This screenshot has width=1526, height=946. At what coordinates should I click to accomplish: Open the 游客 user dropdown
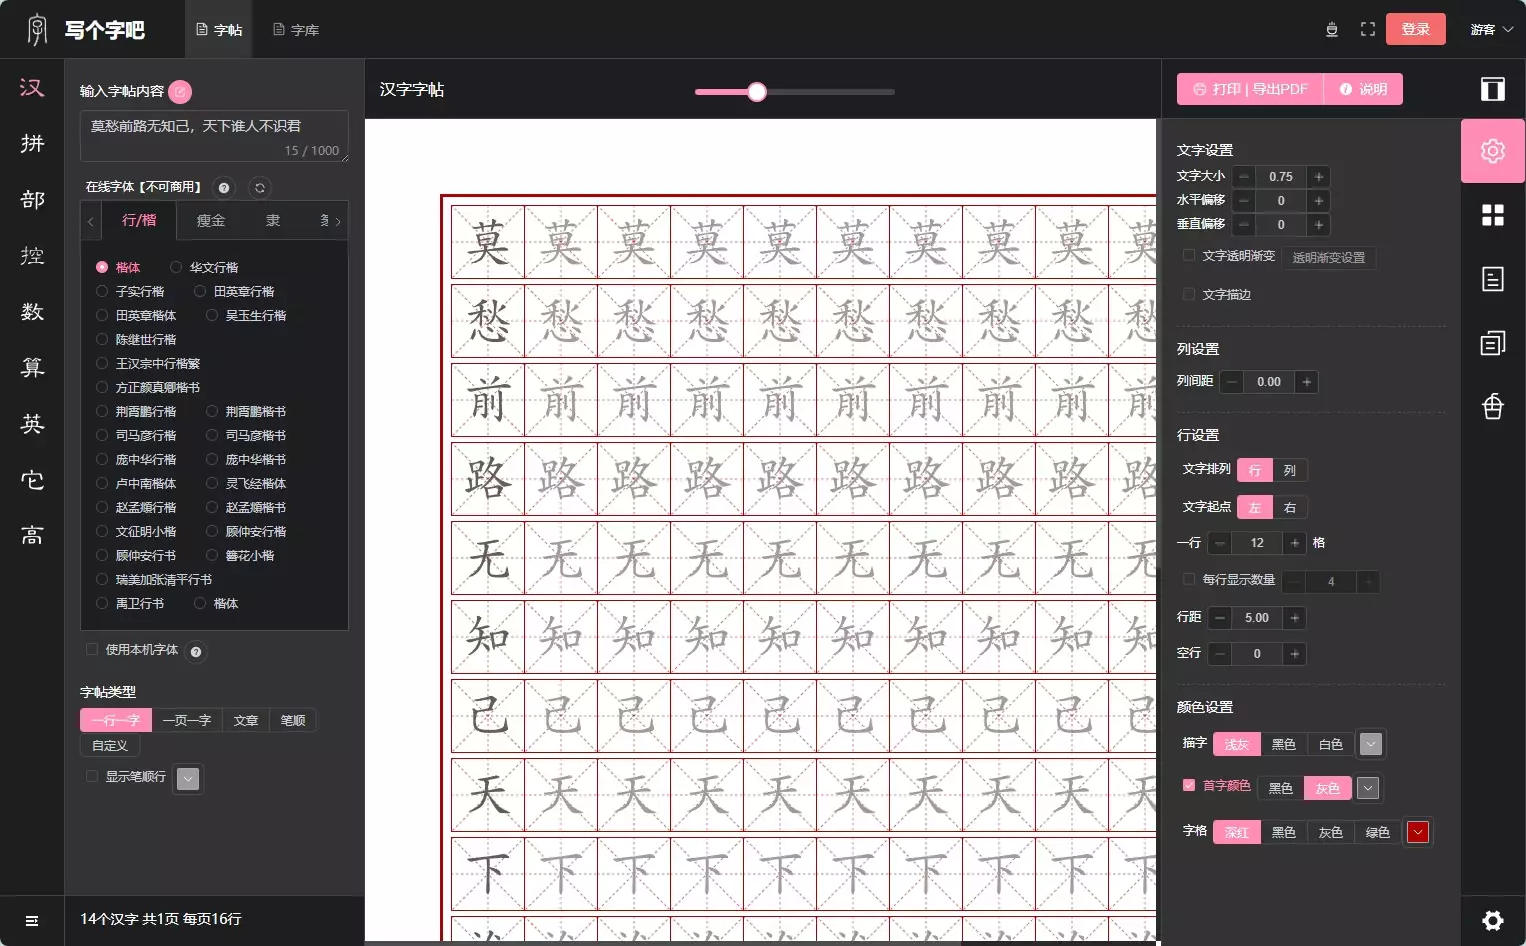[x=1491, y=29]
